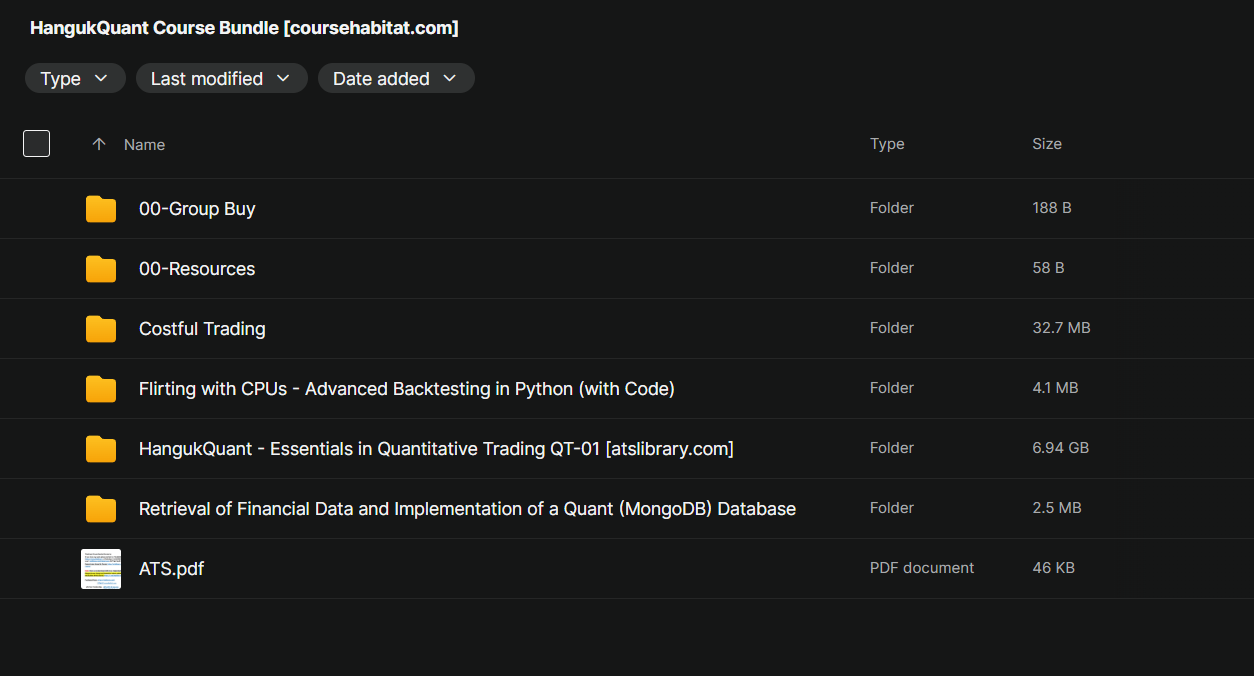Tick the select-all checkbox in header
The height and width of the screenshot is (676, 1254).
[37, 144]
